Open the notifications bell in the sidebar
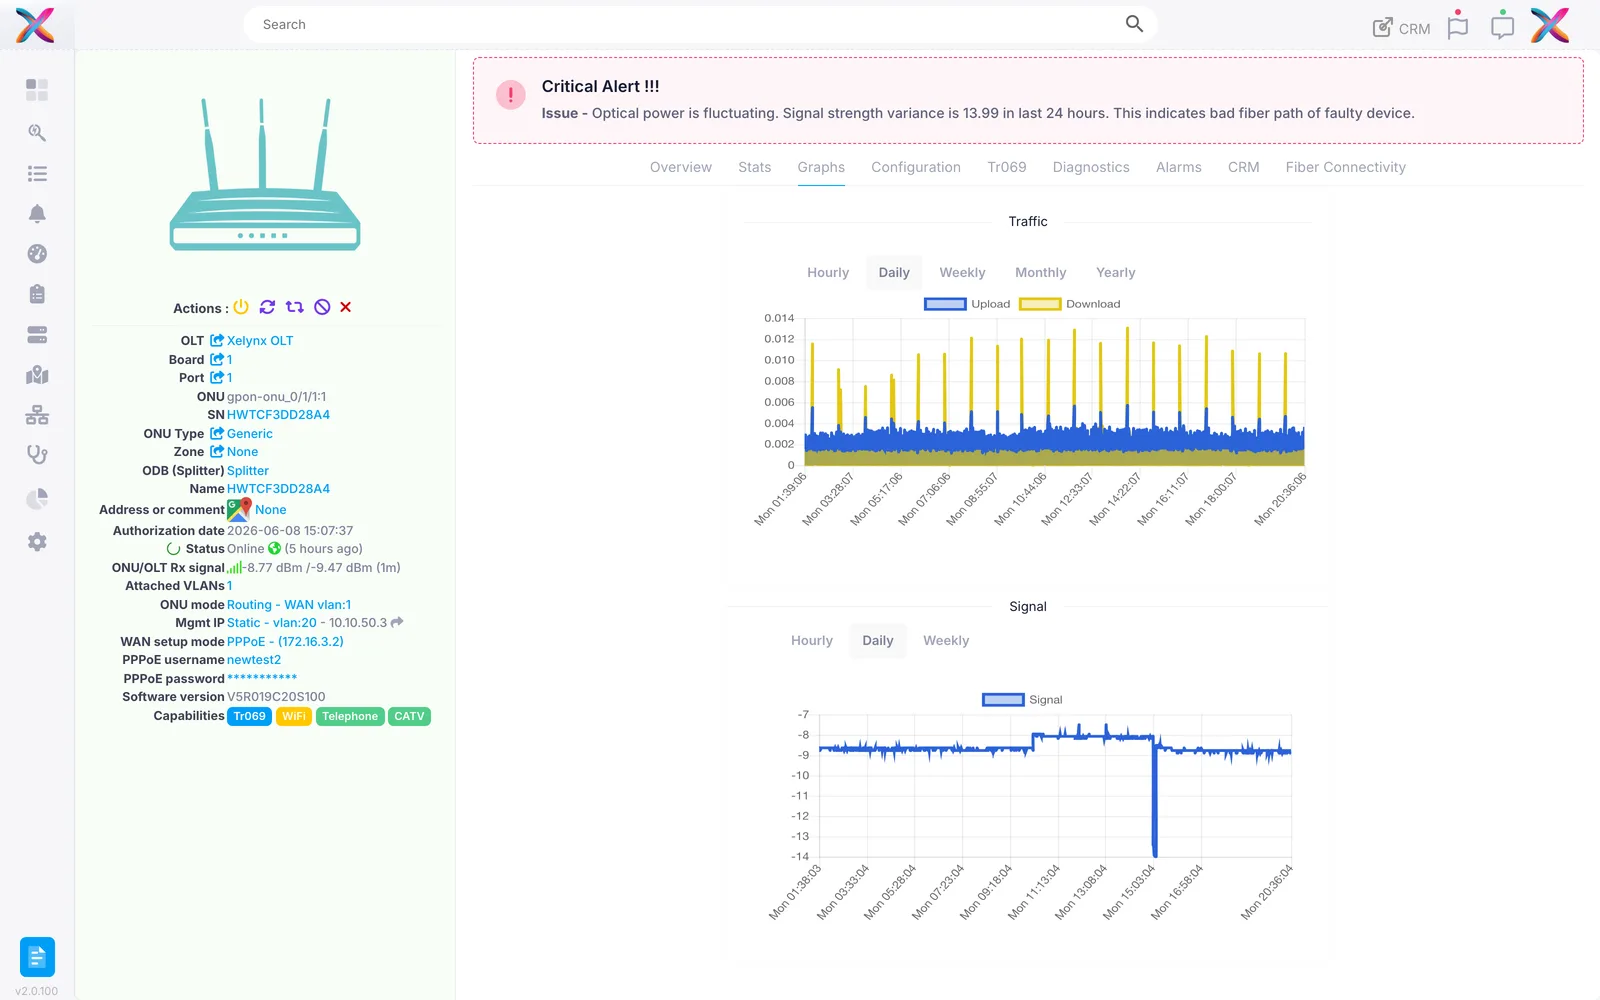 tap(37, 213)
